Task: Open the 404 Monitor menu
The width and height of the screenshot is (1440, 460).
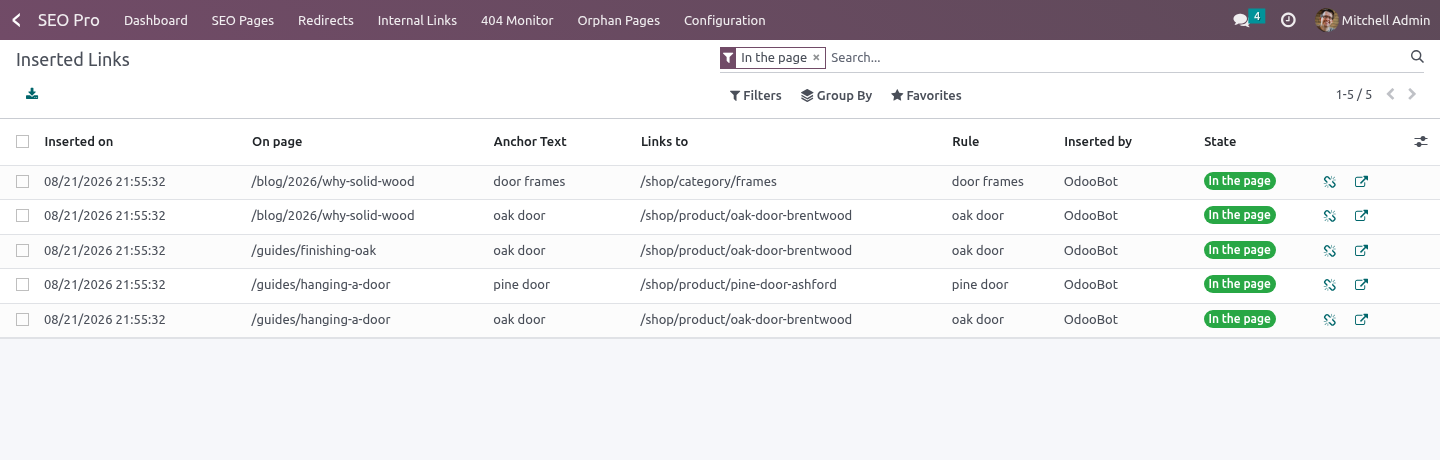Action: tap(517, 20)
